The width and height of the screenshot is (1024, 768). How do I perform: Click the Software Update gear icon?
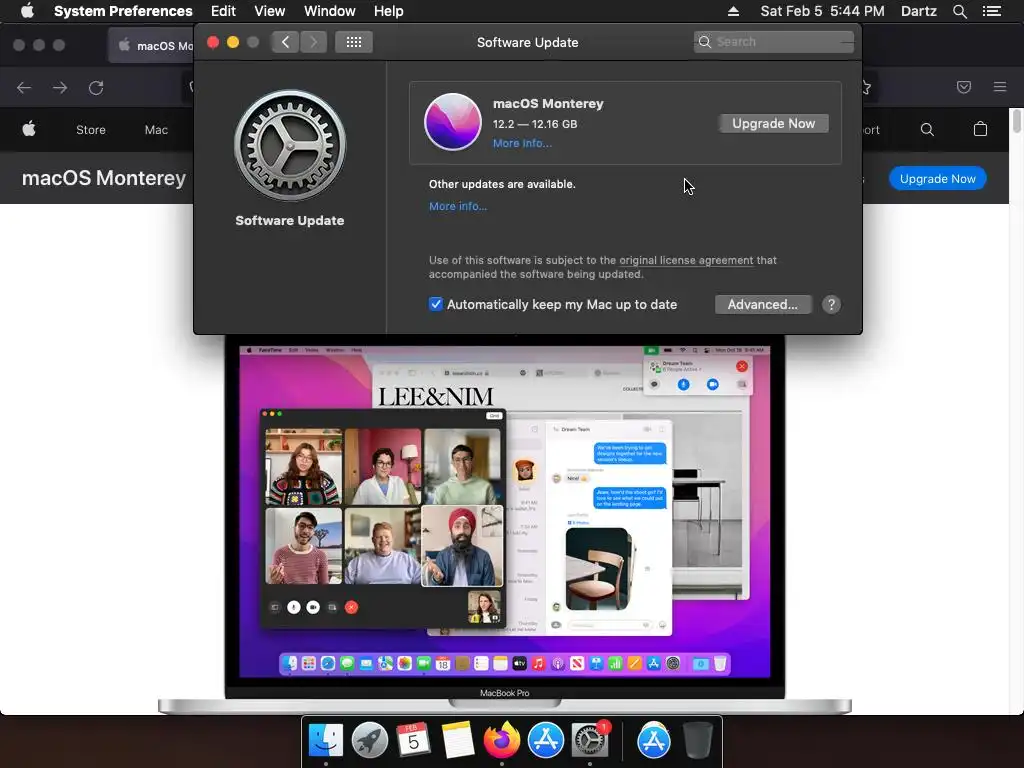coord(290,146)
